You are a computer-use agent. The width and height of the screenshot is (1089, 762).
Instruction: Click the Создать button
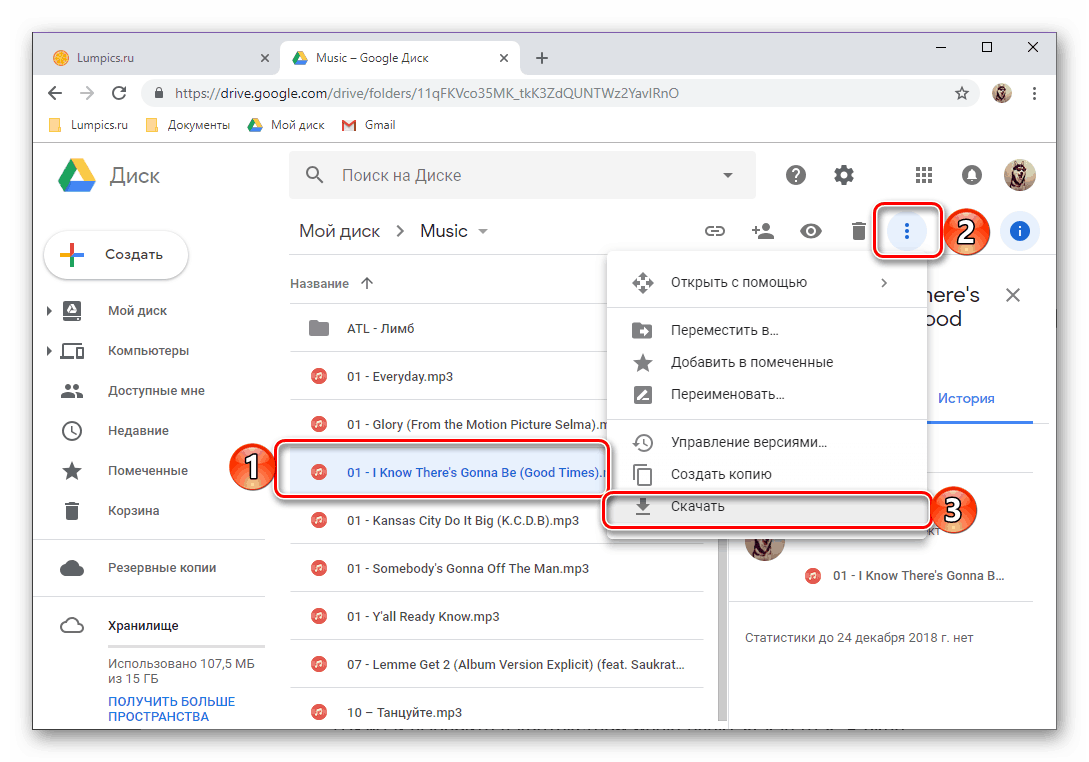tap(115, 255)
